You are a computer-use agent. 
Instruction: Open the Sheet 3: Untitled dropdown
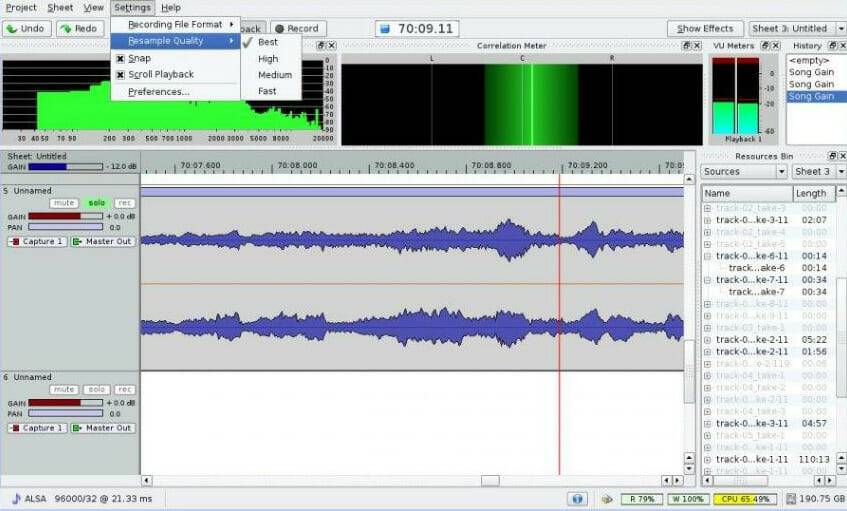796,29
